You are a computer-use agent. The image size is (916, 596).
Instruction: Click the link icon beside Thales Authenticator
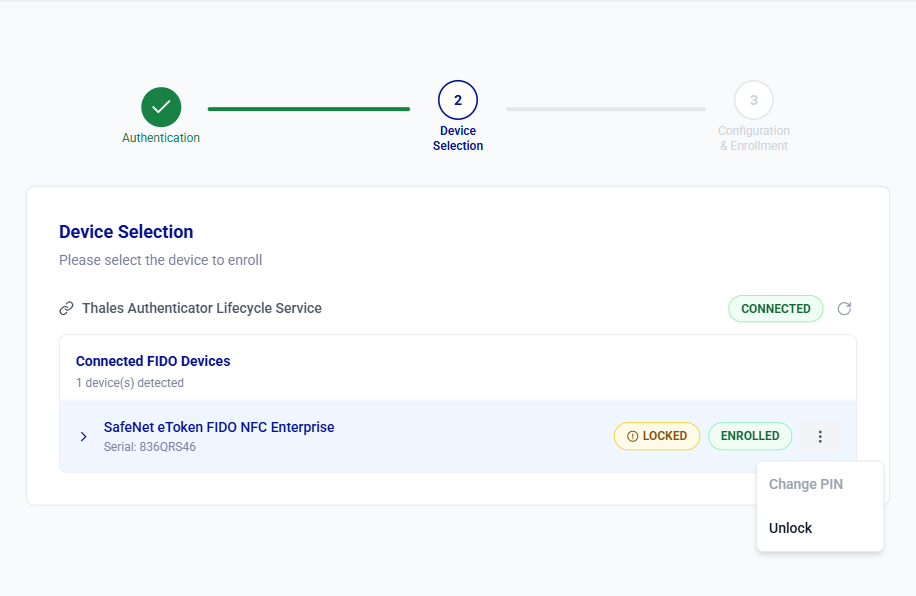coord(67,309)
